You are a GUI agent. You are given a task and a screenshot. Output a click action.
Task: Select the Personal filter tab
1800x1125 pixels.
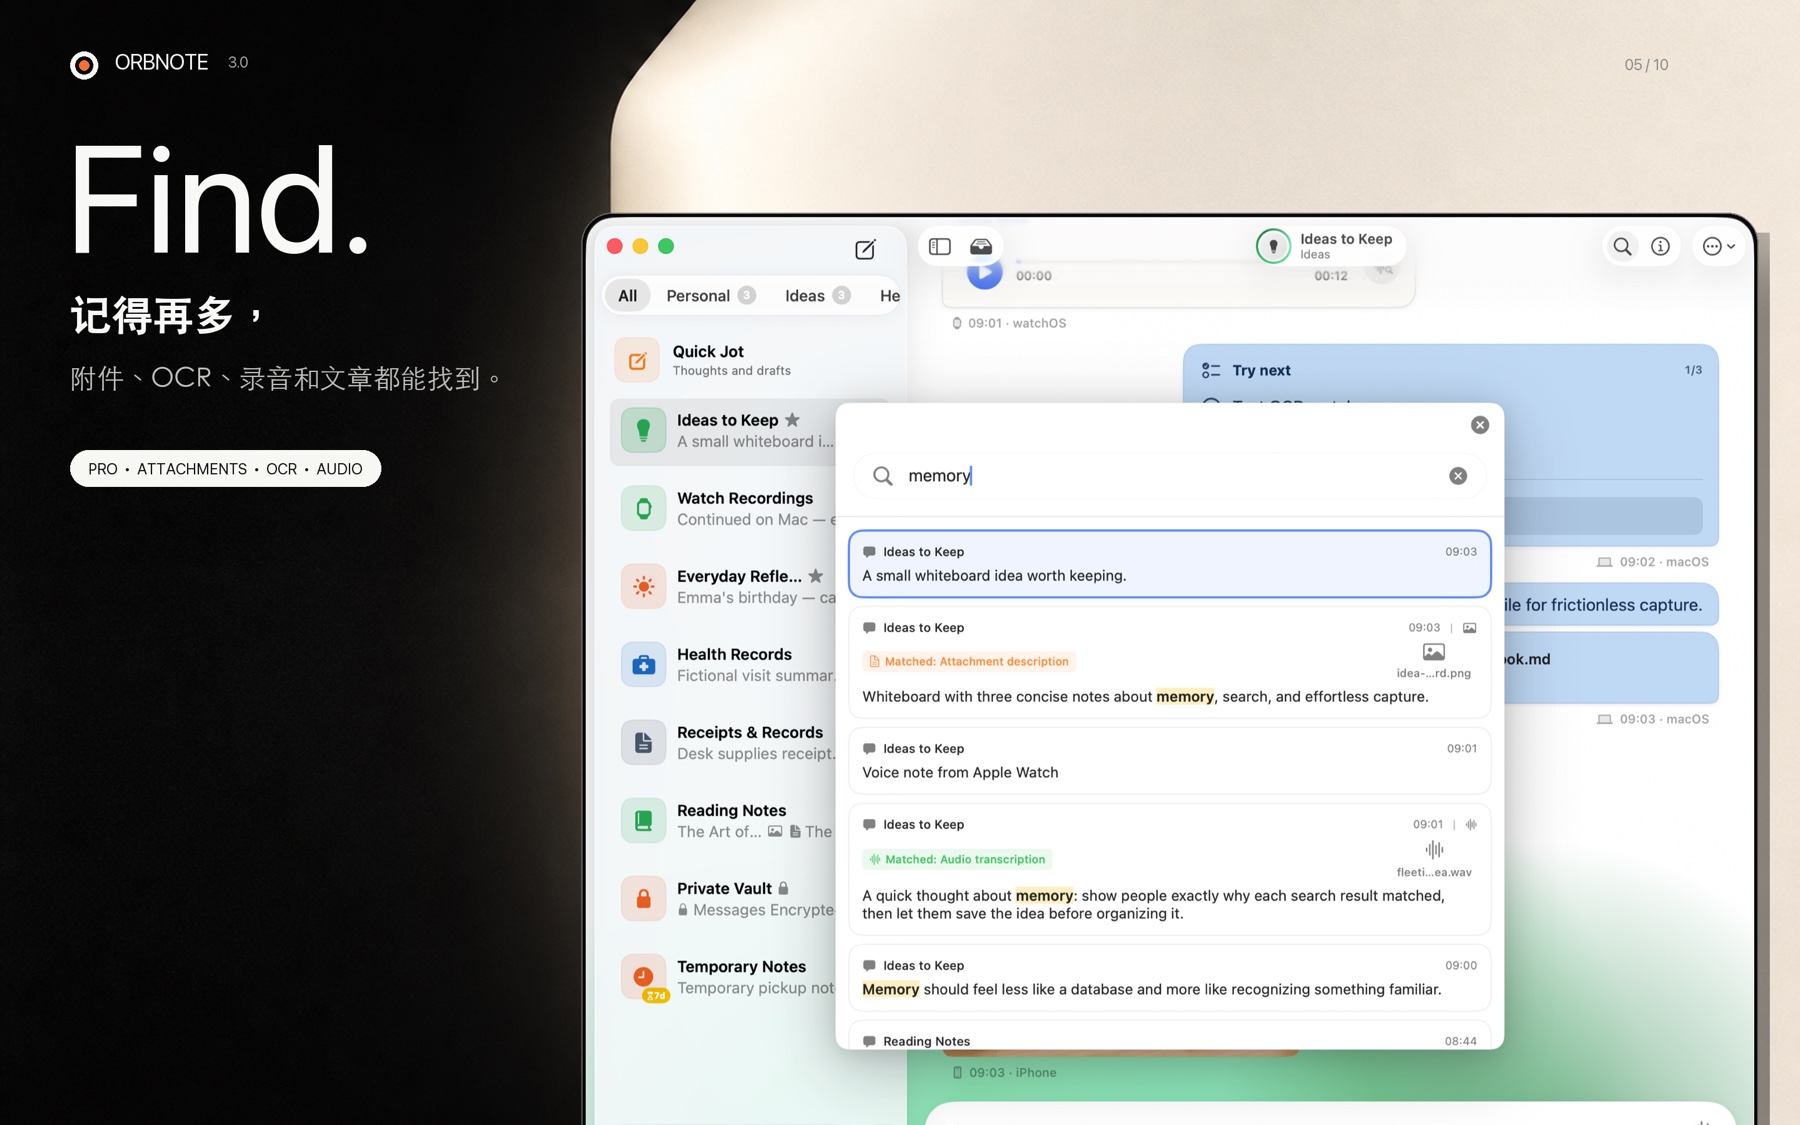click(709, 296)
